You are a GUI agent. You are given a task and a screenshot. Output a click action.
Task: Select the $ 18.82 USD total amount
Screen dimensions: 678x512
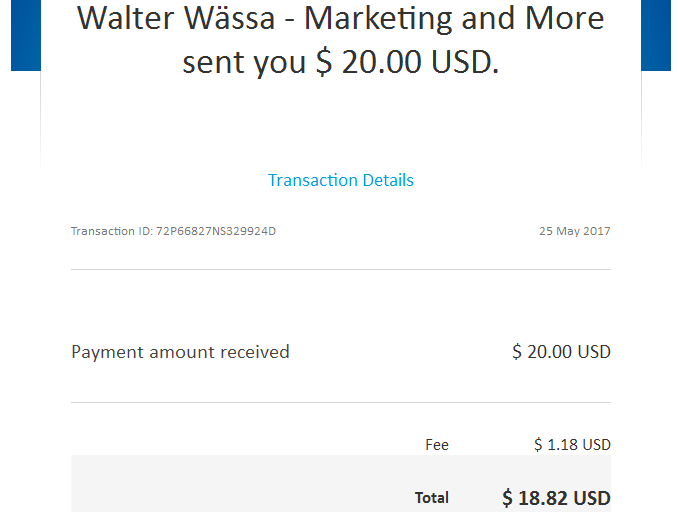(556, 497)
